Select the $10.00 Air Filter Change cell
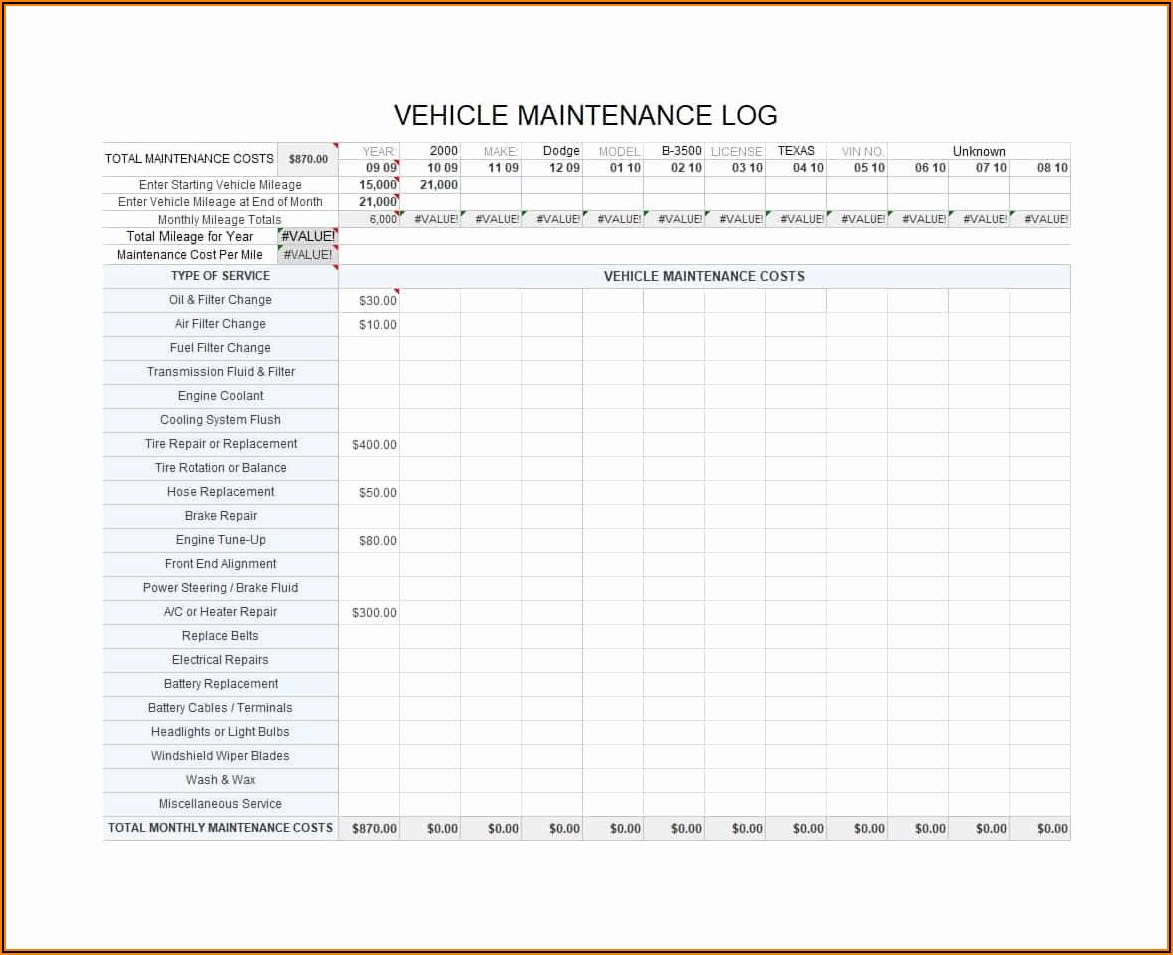Screen dimensions: 1173x955 pyautogui.click(x=377, y=325)
